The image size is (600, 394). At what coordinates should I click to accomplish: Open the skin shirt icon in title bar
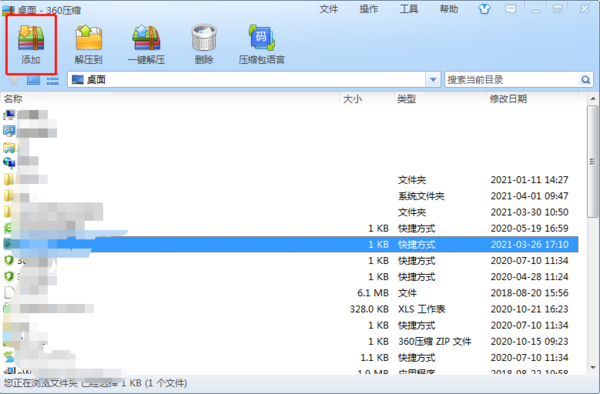(x=484, y=9)
